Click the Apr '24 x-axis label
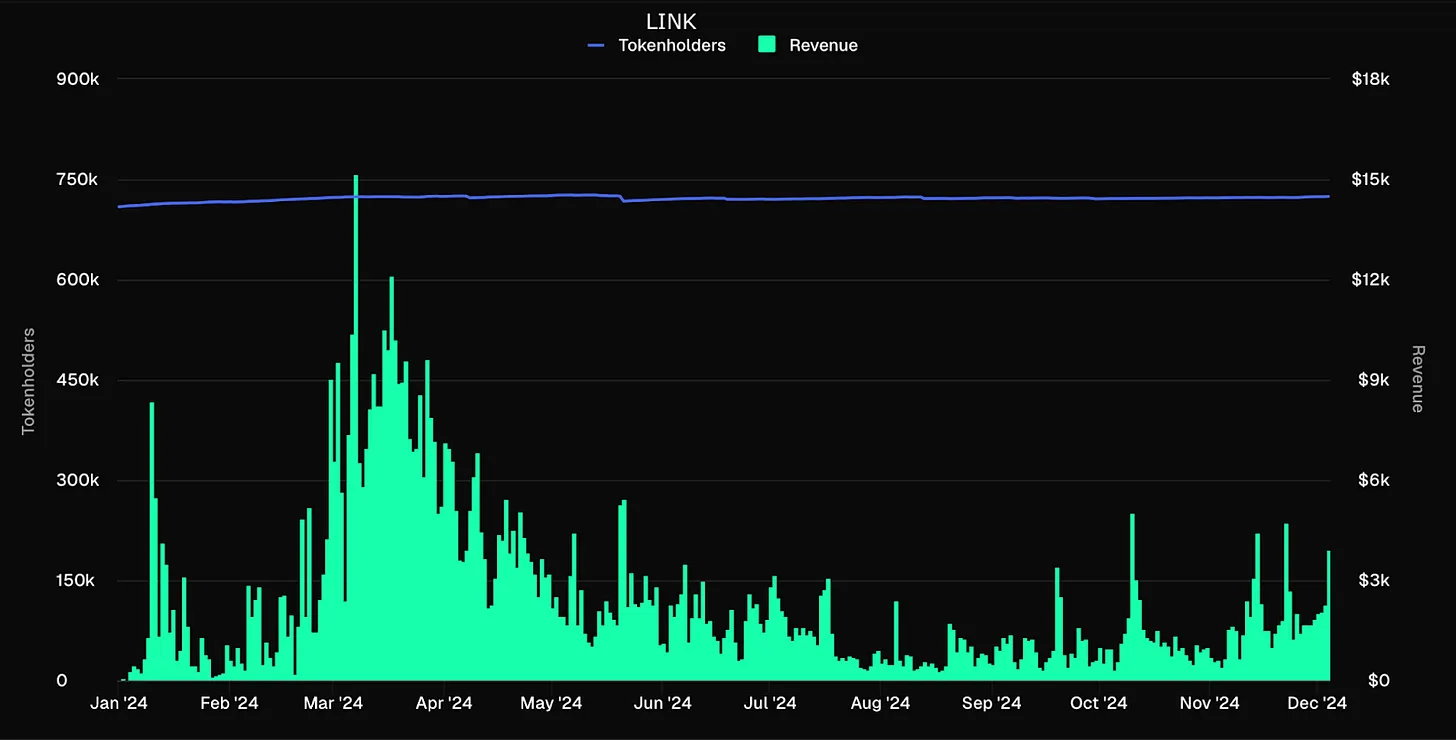The width and height of the screenshot is (1456, 740). (443, 704)
